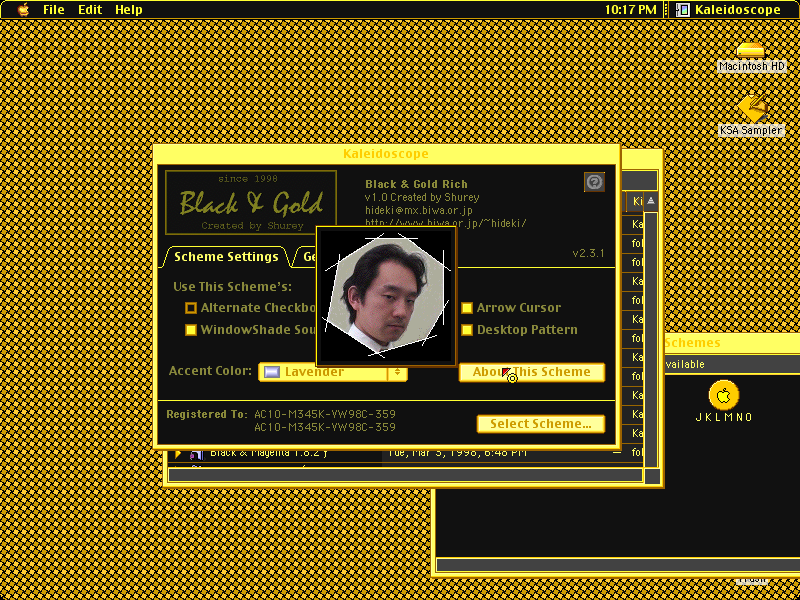Select the Black & Magenta folder icon
Image resolution: width=800 pixels, height=600 pixels.
click(x=196, y=454)
